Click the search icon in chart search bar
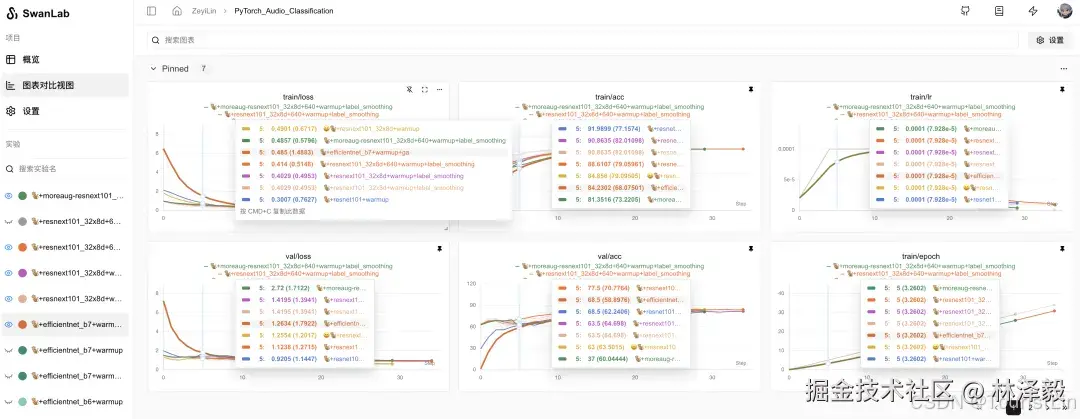 157,40
